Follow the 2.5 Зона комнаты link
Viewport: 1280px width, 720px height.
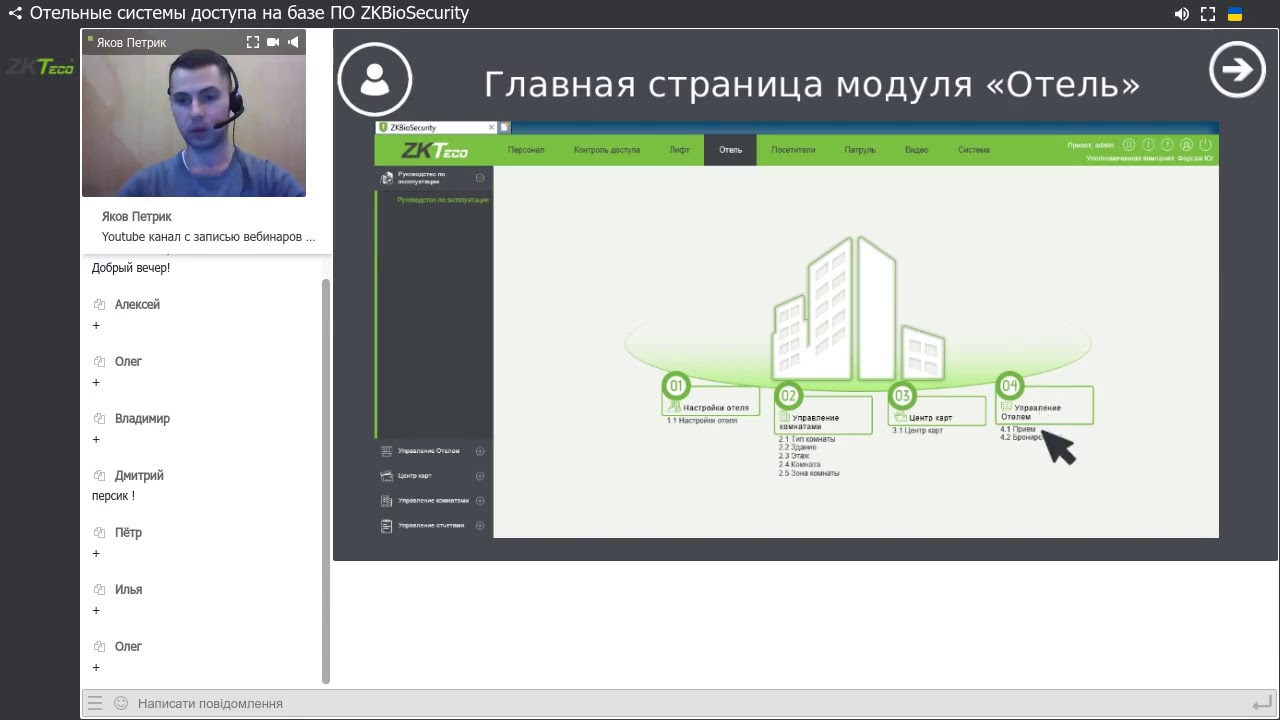(809, 473)
